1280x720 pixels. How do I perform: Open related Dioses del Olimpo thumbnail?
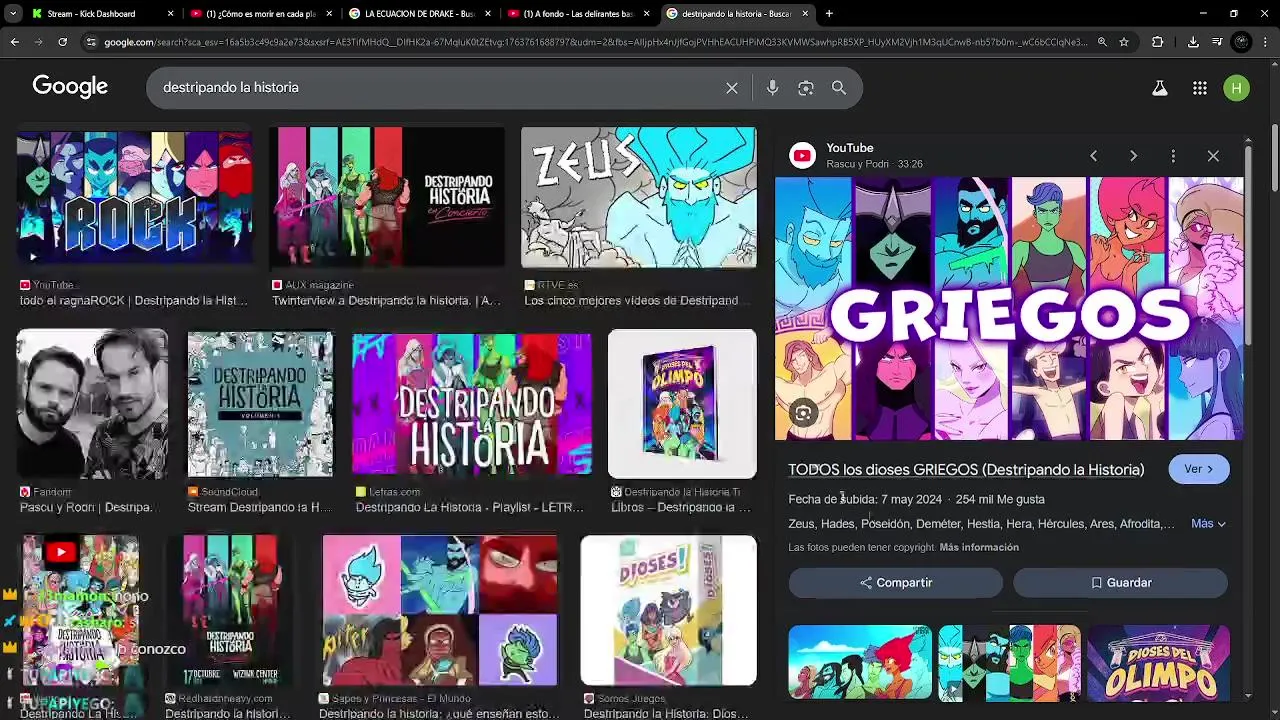[1158, 662]
